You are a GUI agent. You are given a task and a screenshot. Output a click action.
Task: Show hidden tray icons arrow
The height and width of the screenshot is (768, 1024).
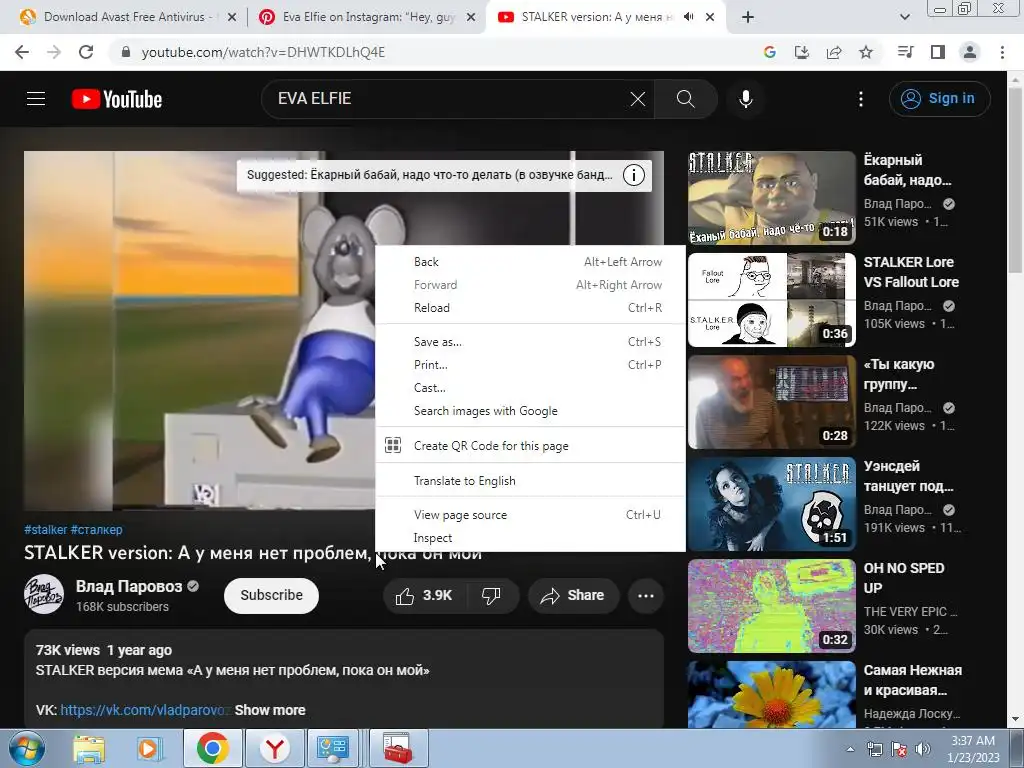click(x=850, y=749)
